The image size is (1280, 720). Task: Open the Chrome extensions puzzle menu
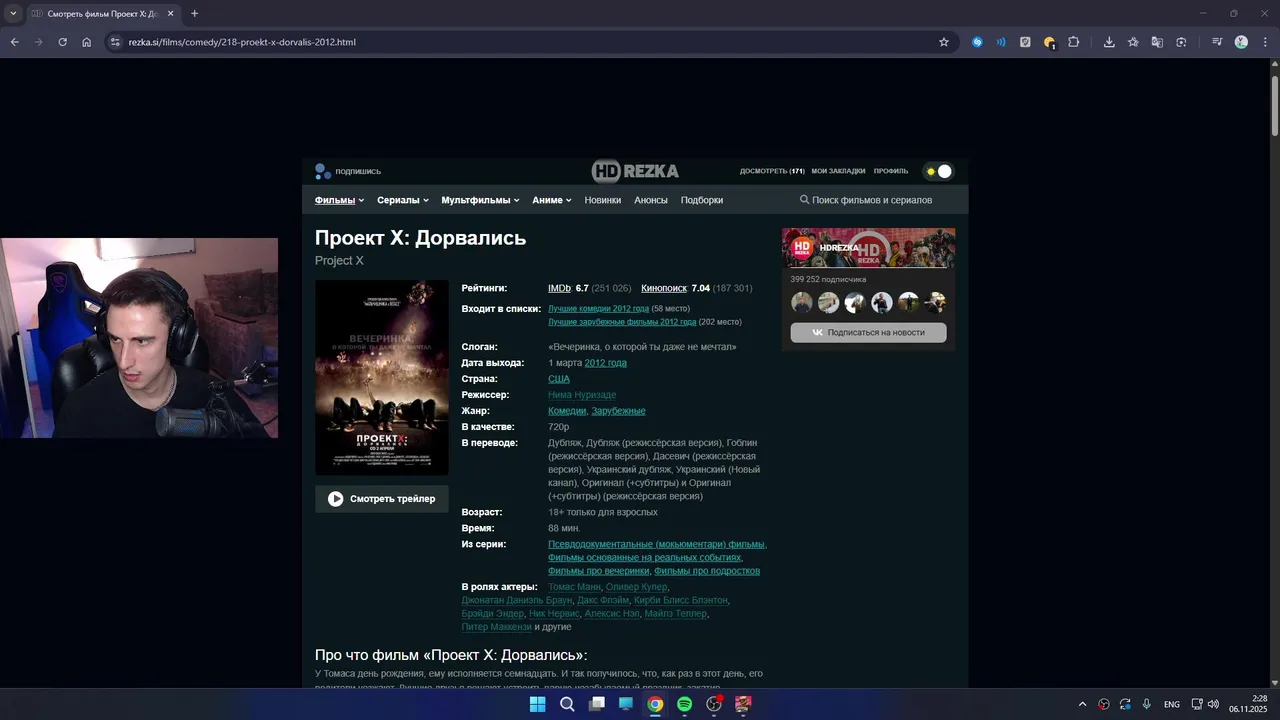click(1073, 42)
